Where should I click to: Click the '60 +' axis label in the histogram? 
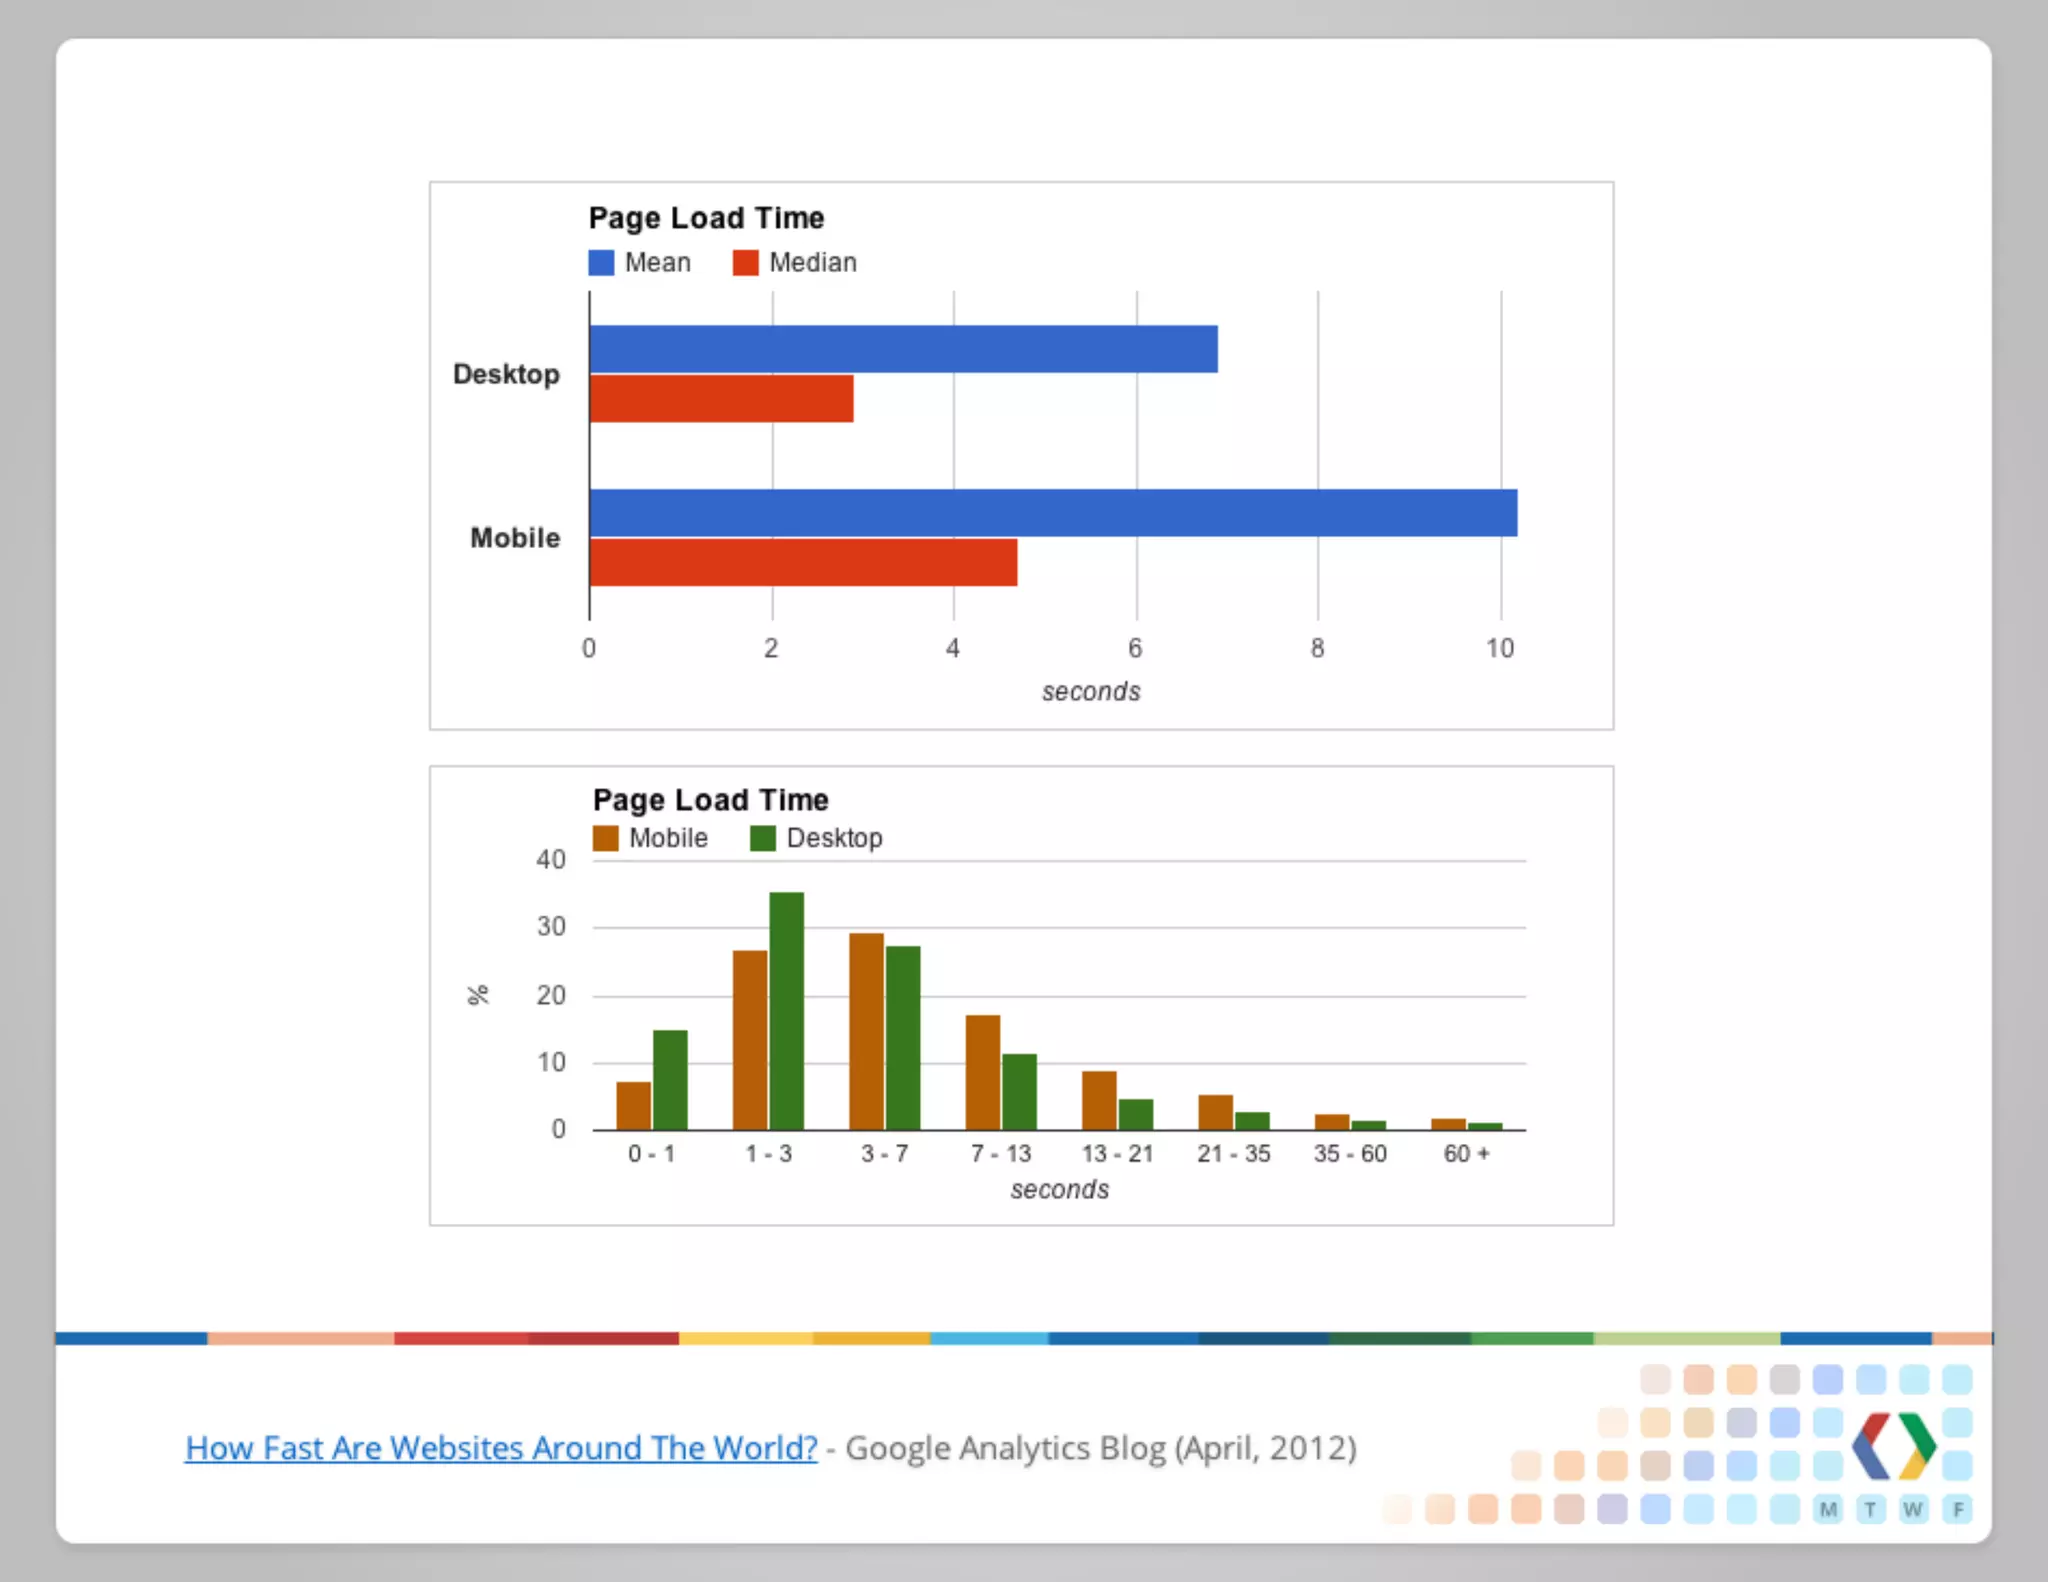pos(1466,1154)
